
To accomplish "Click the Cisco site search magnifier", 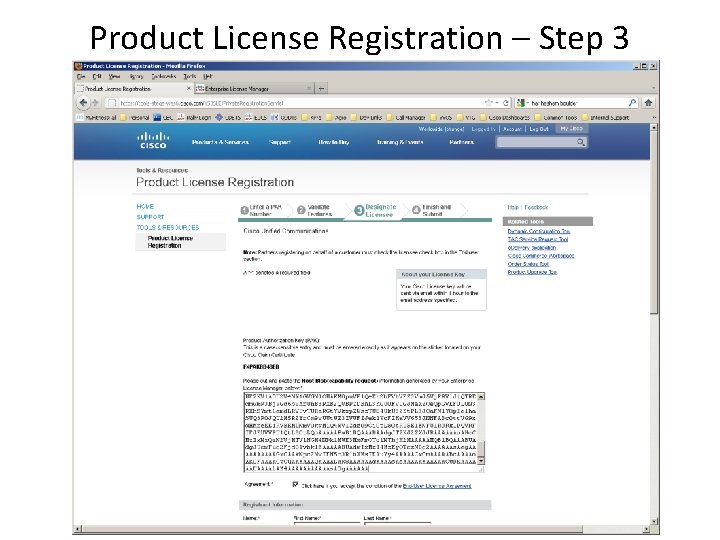I will coord(581,142).
